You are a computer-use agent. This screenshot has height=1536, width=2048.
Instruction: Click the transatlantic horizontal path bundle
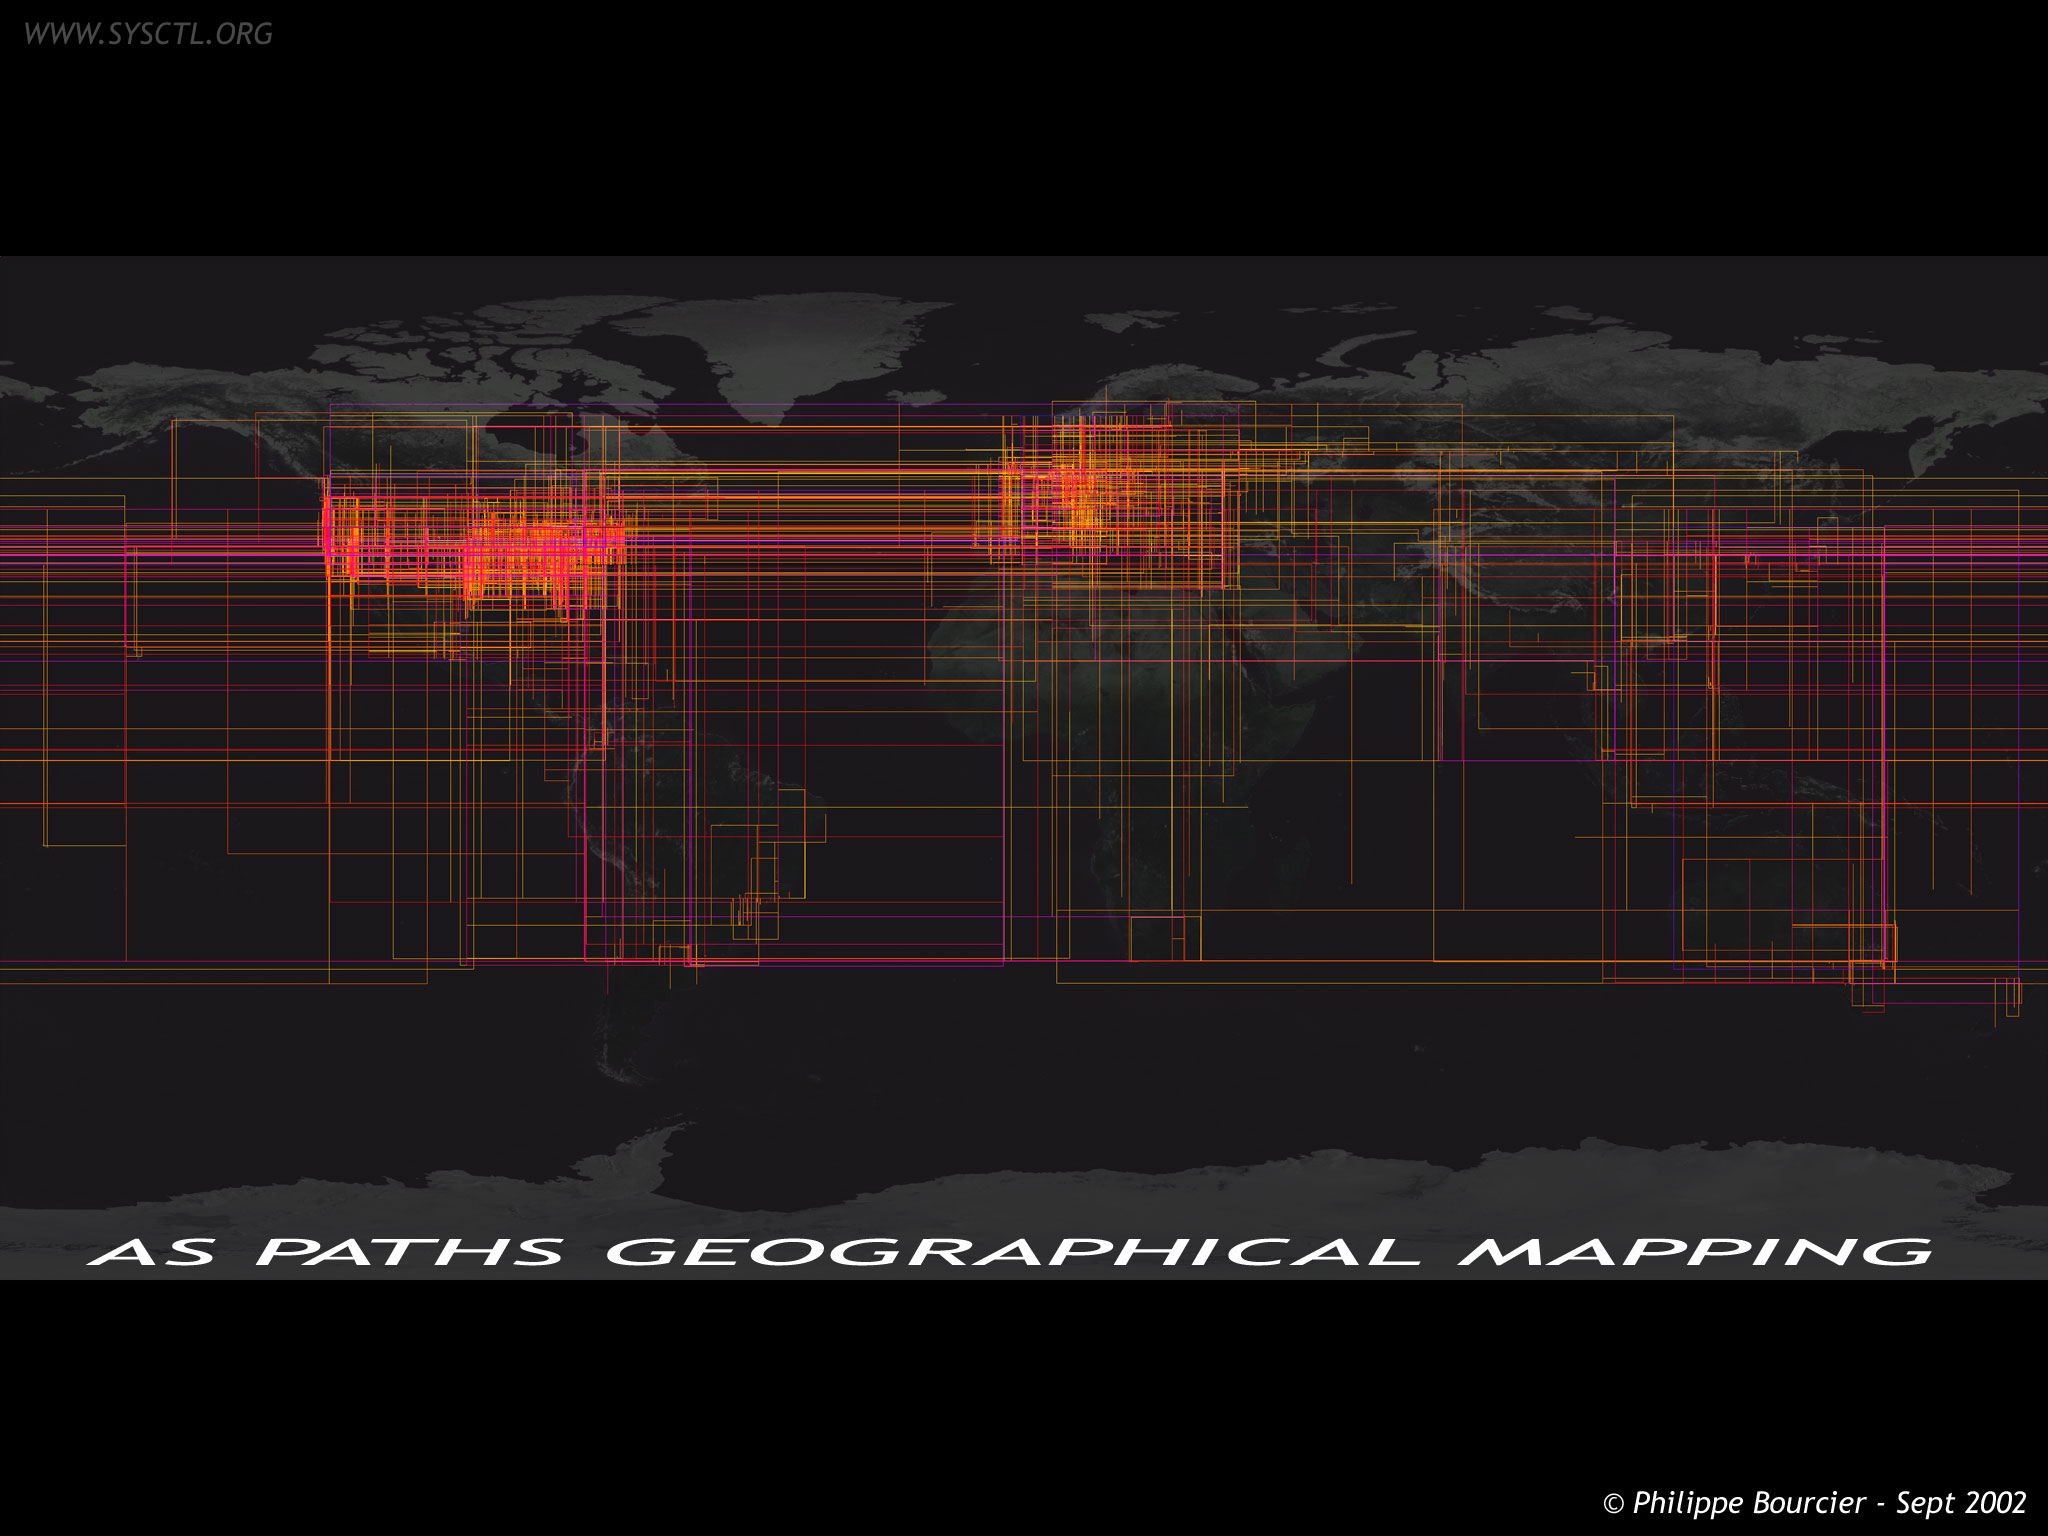coord(800,498)
